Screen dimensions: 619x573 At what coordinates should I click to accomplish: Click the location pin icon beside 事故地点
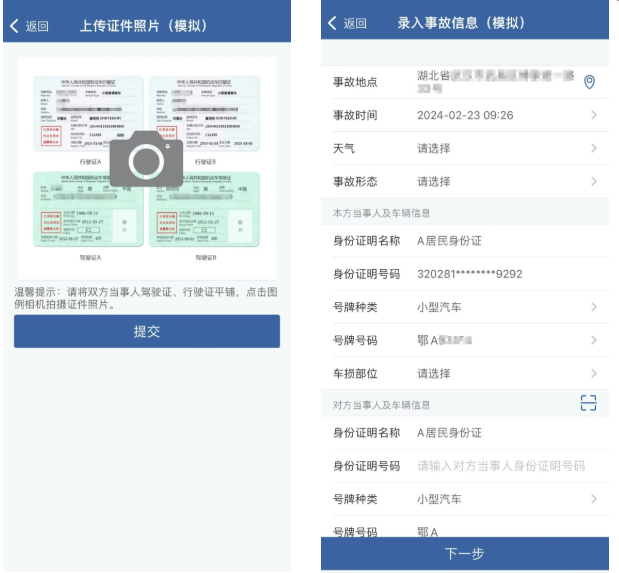(x=589, y=82)
